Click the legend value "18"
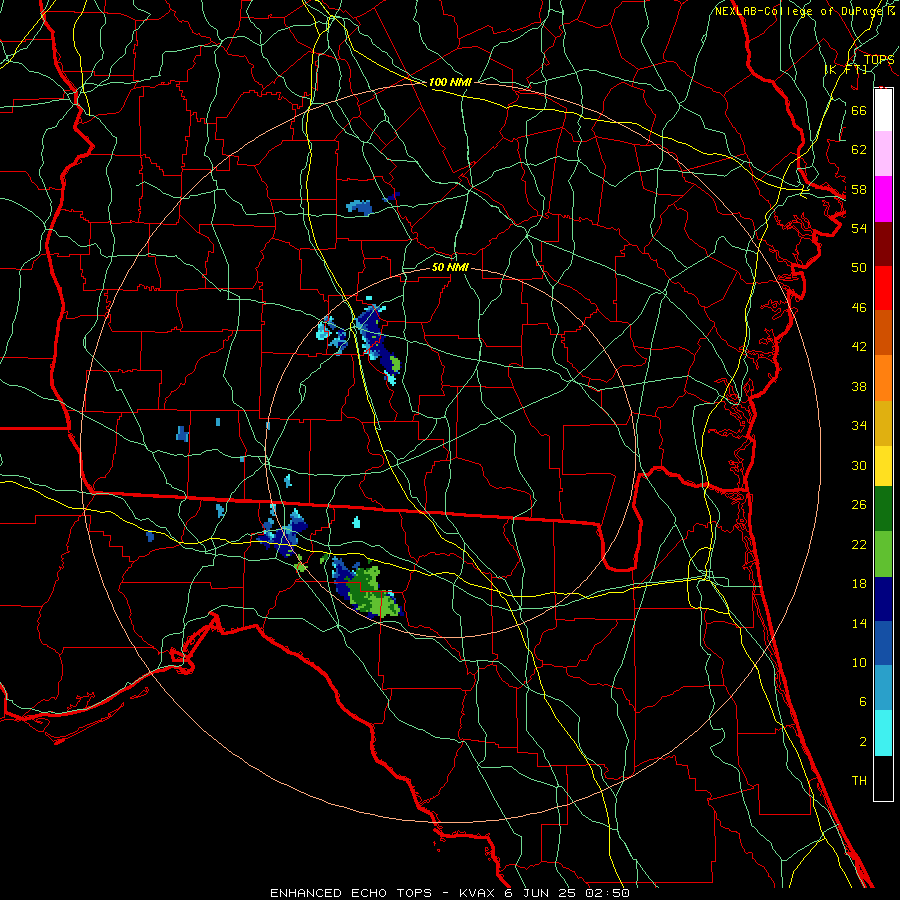 [x=859, y=584]
